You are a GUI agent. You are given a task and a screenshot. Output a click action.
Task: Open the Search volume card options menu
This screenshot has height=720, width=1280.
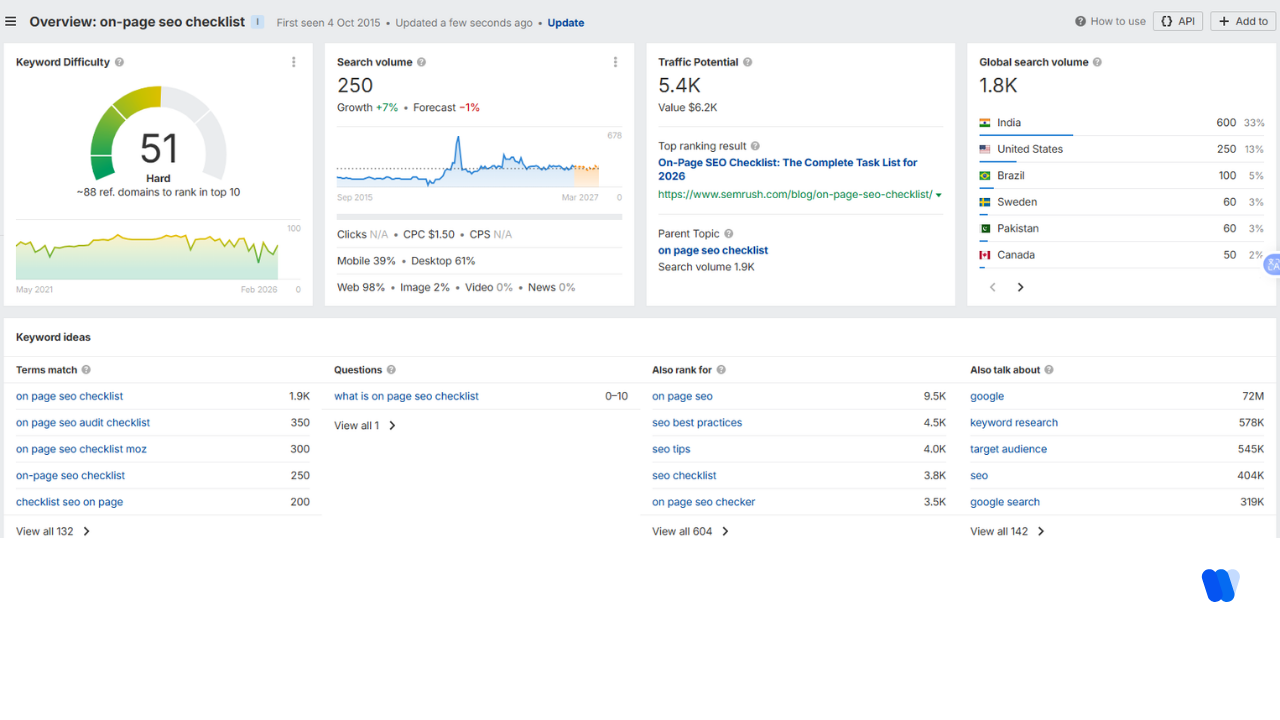tap(615, 62)
